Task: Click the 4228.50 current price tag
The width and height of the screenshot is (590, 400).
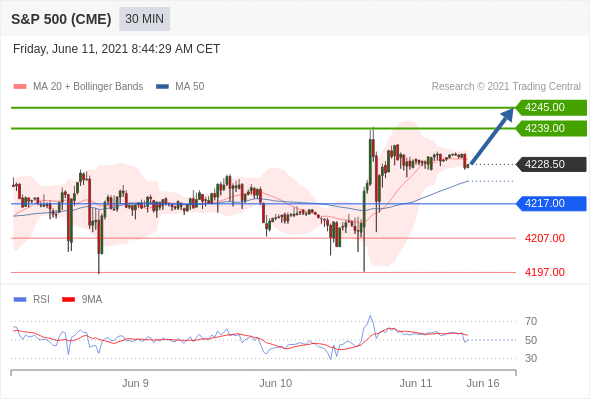Action: click(551, 164)
